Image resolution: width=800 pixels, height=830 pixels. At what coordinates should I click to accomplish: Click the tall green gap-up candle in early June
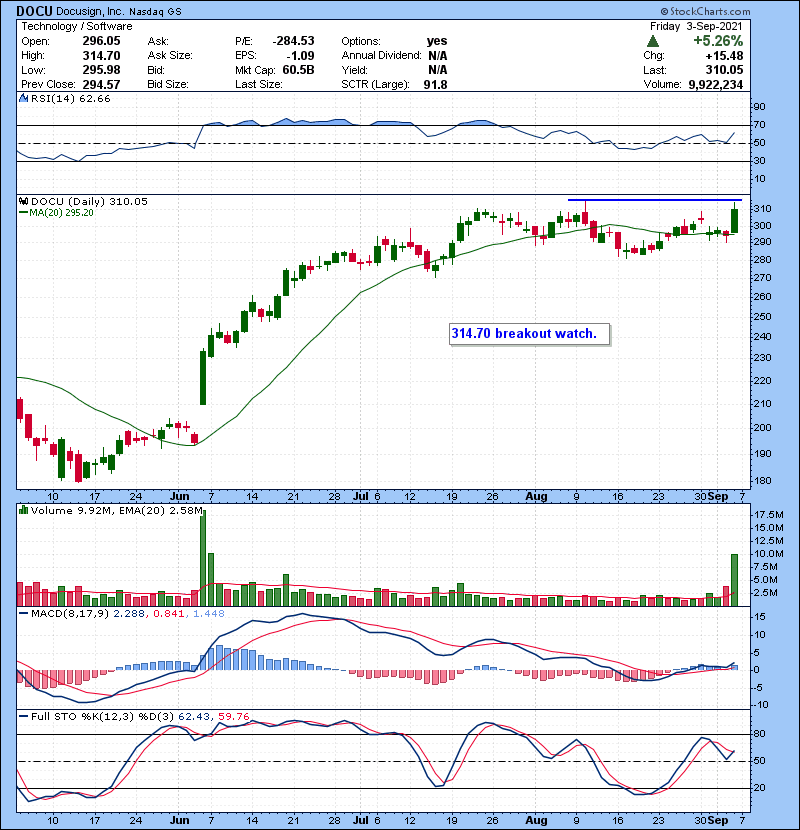[203, 377]
